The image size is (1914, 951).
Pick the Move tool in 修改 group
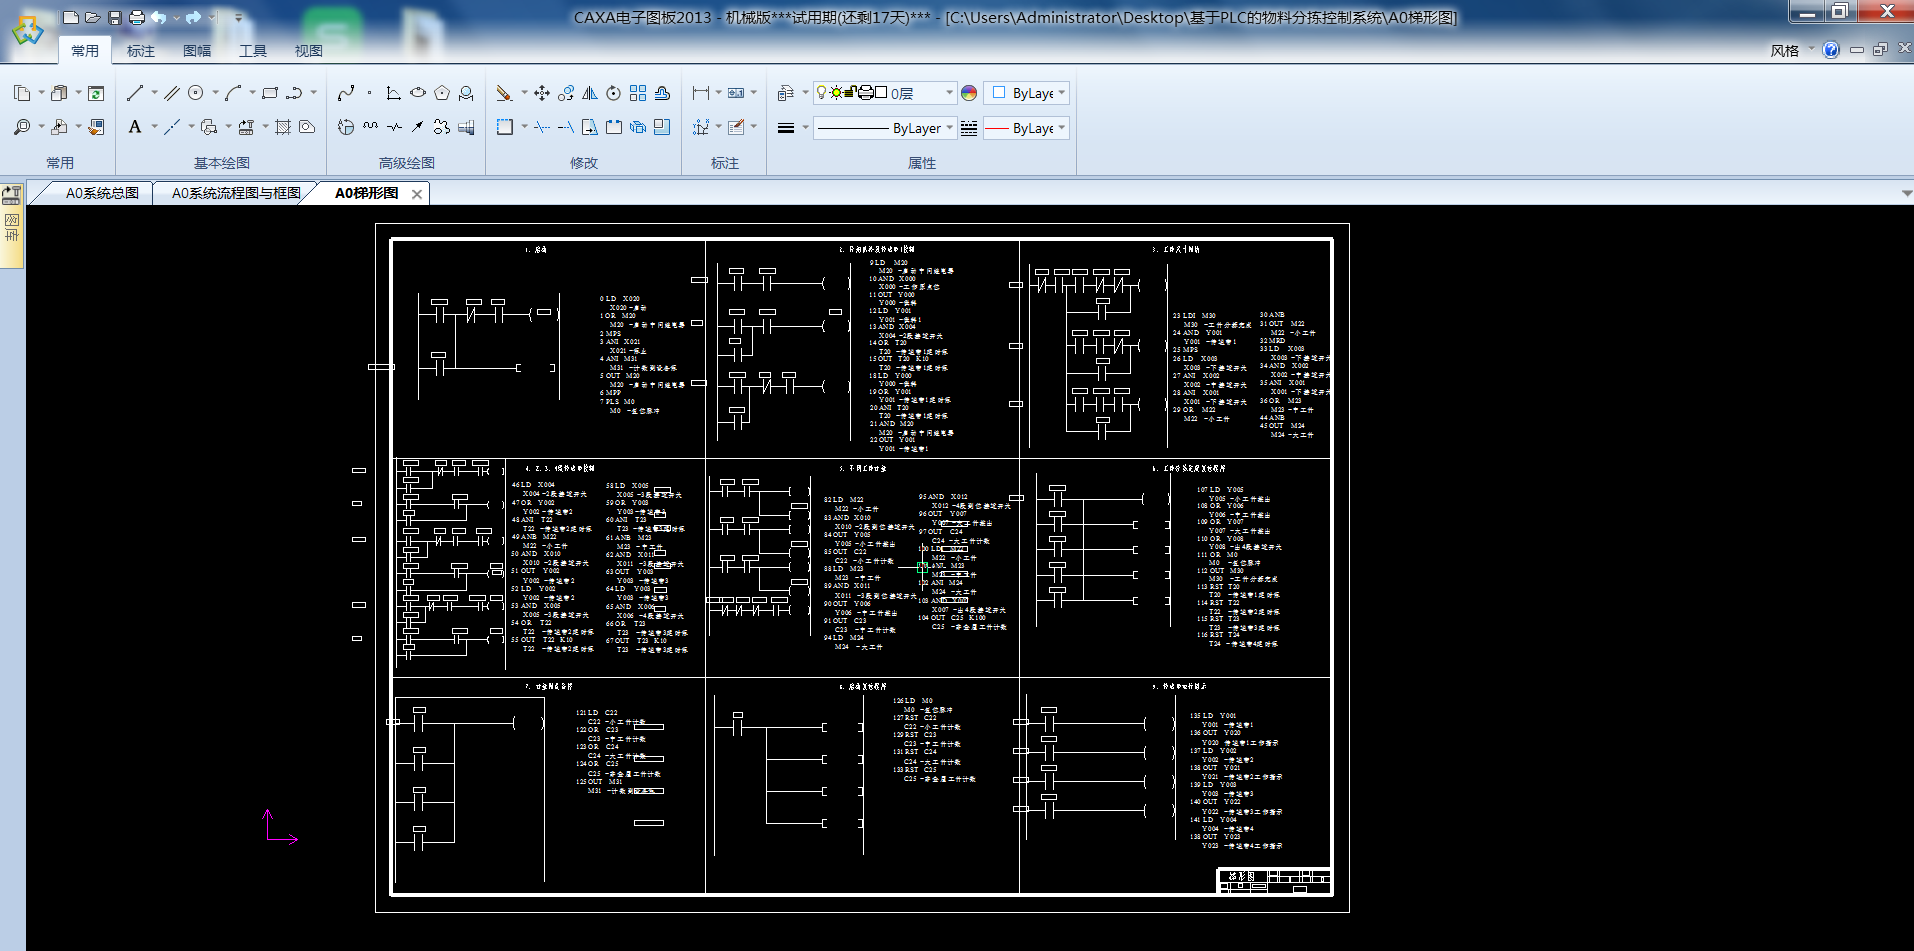click(542, 93)
